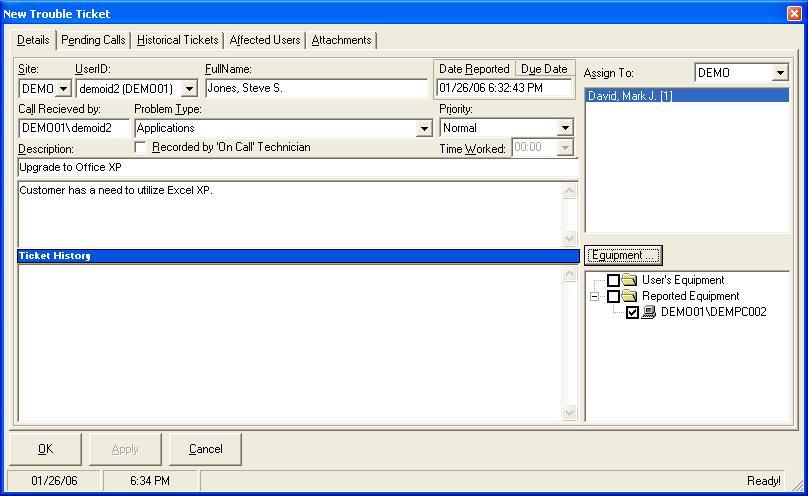Open the Historical Tickets tab
This screenshot has width=808, height=496.
[177, 40]
